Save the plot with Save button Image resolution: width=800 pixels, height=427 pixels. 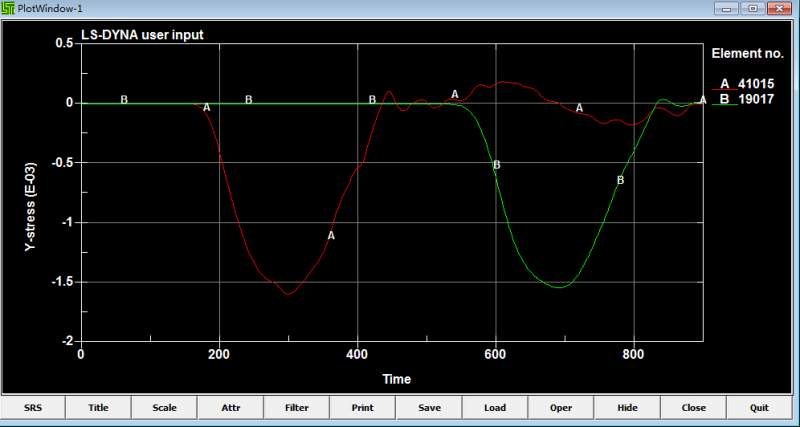429,408
